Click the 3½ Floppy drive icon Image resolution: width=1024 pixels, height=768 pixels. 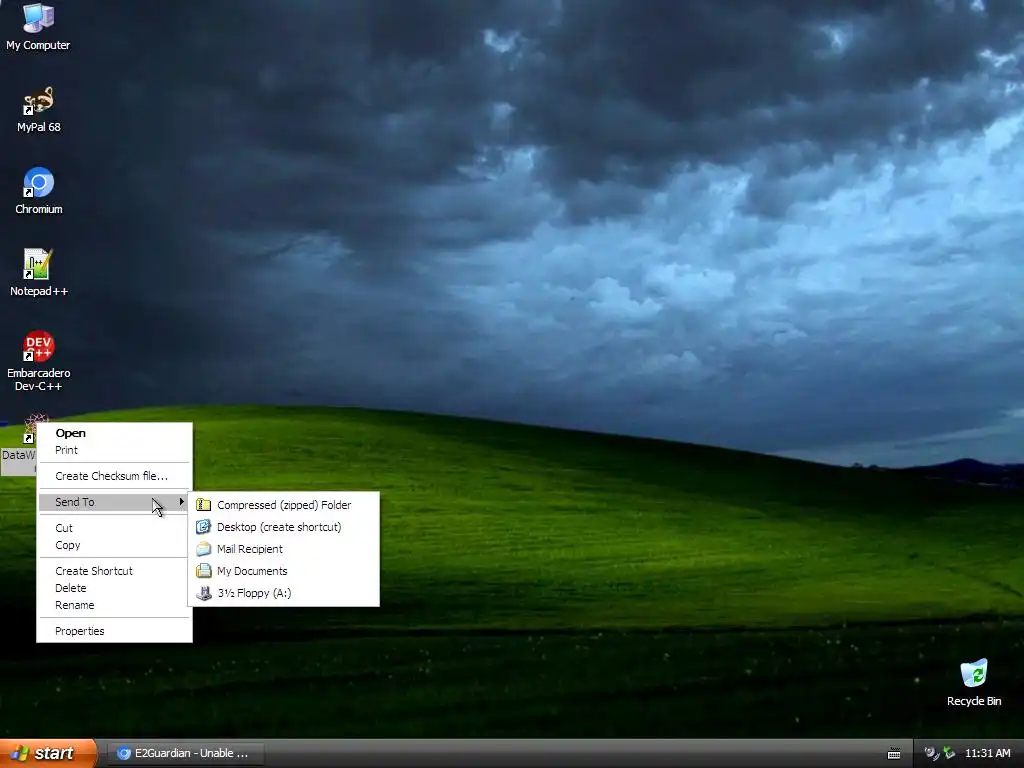pos(204,593)
